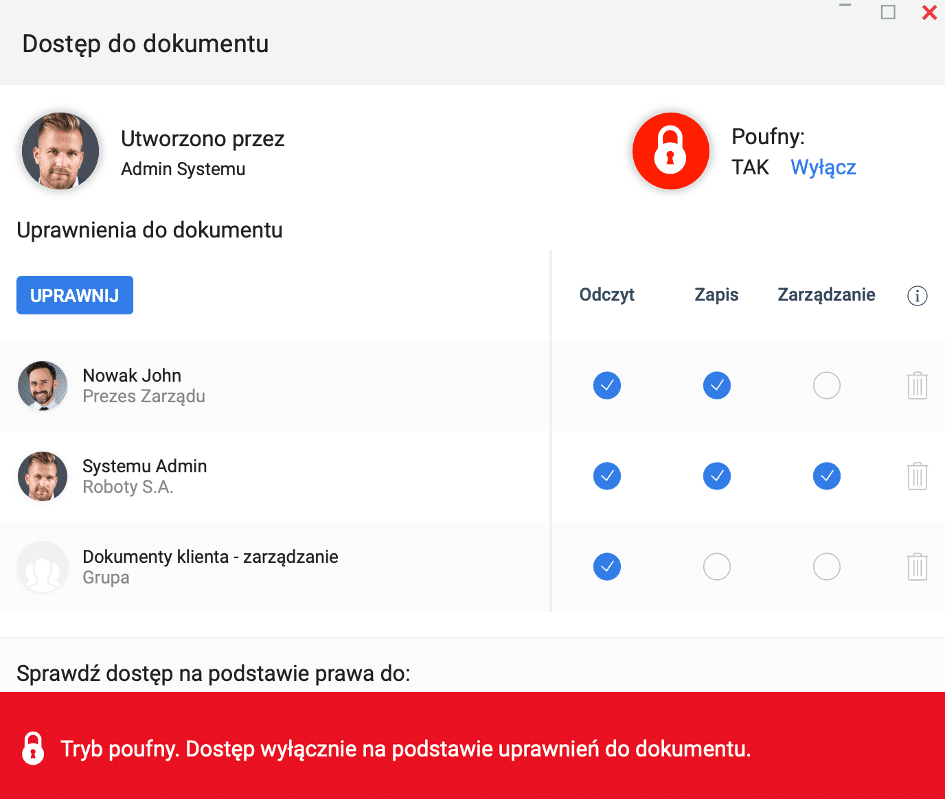Delete Nowak John's permission entry
945x800 pixels.
[917, 385]
